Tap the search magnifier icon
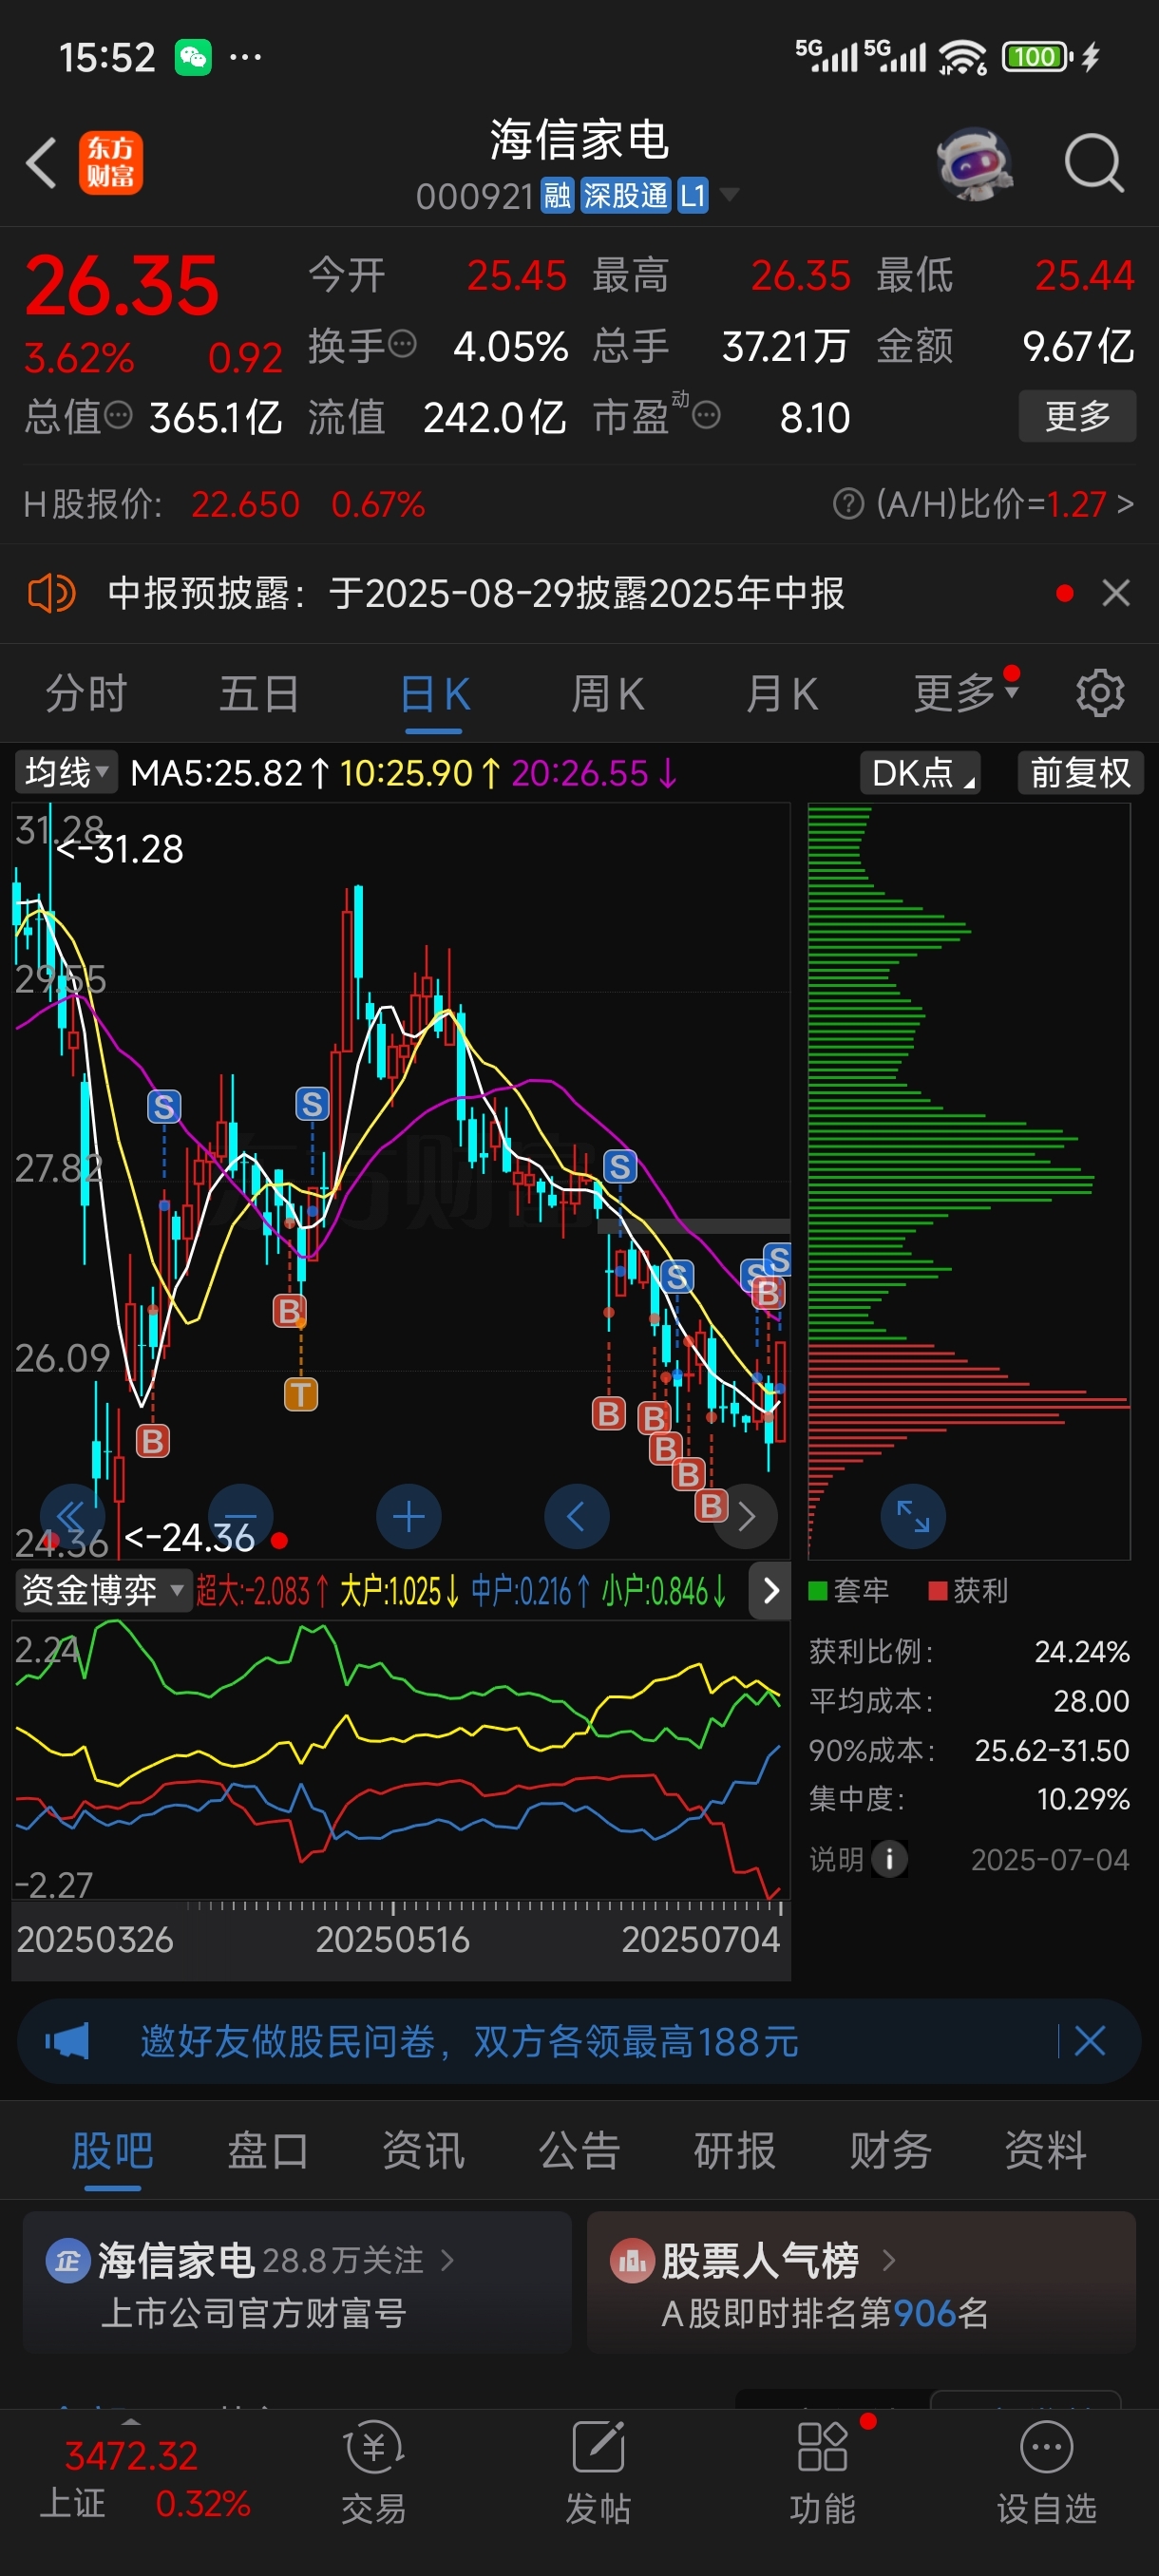This screenshot has height=2576, width=1159. point(1094,163)
